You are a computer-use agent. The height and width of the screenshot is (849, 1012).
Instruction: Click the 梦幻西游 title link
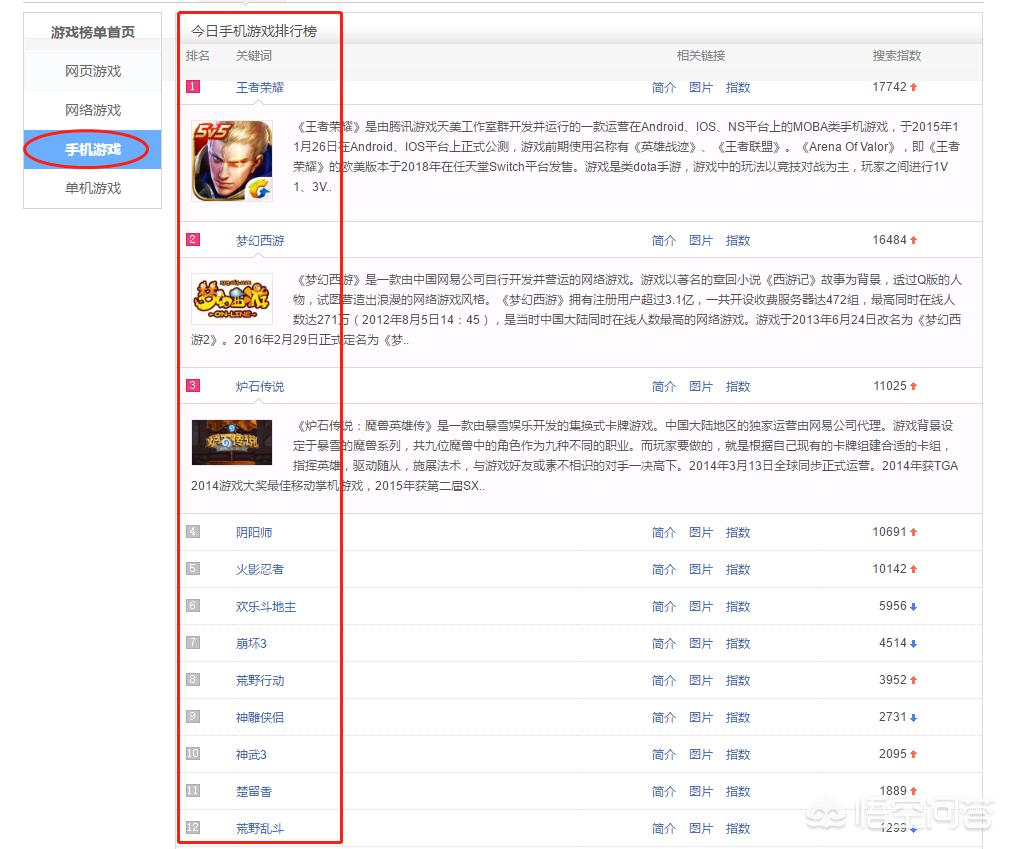pos(260,241)
